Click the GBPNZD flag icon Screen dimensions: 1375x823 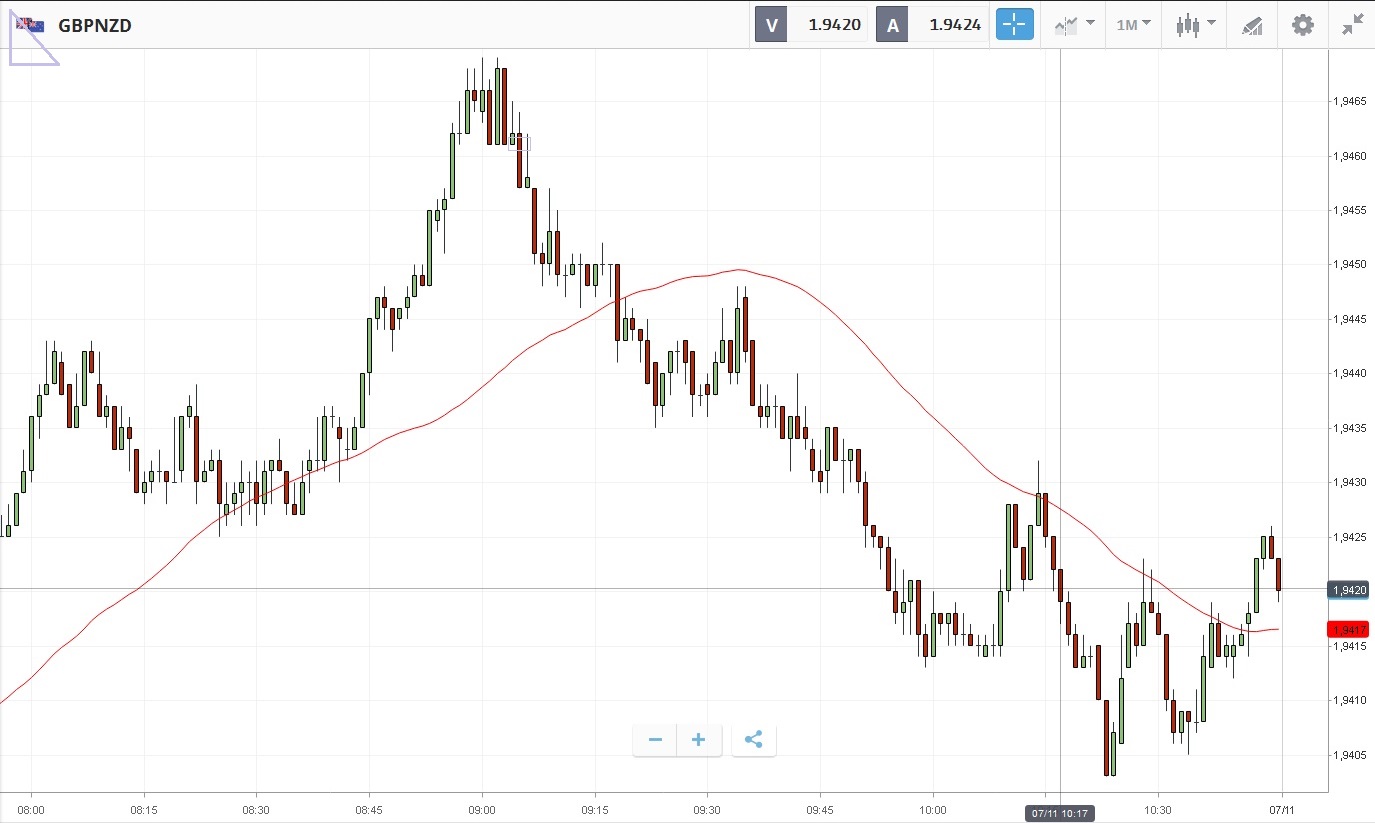pos(31,24)
